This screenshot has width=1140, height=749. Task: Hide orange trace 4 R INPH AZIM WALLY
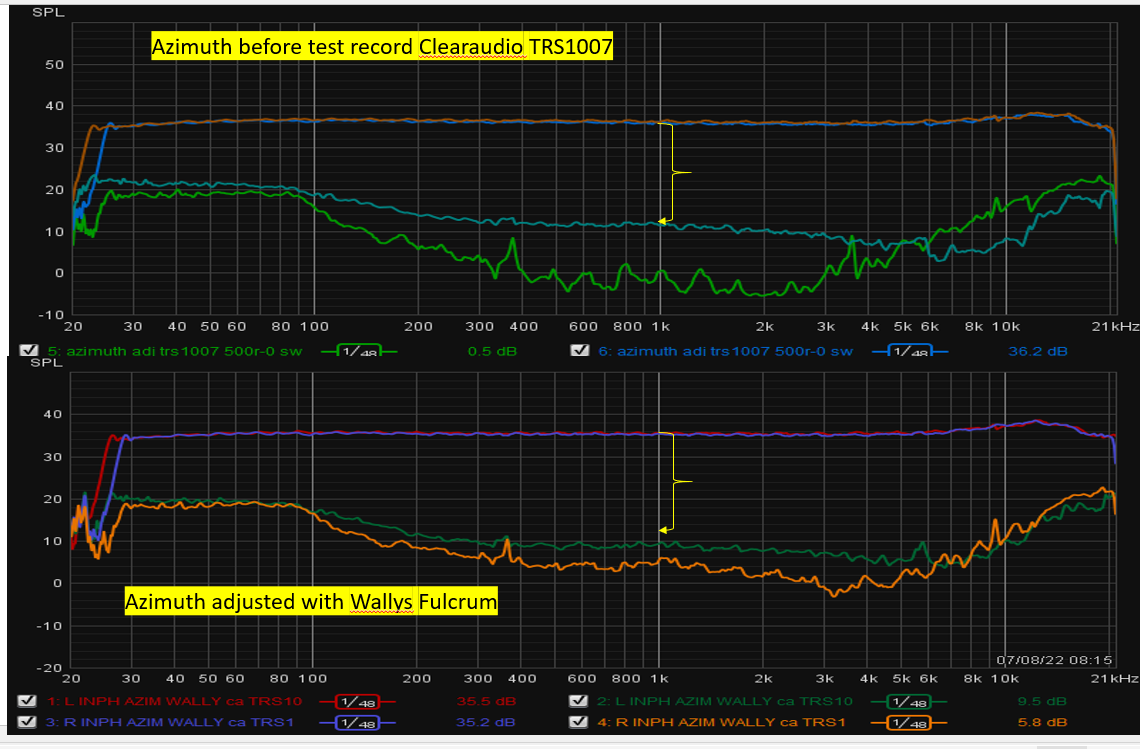(577, 721)
